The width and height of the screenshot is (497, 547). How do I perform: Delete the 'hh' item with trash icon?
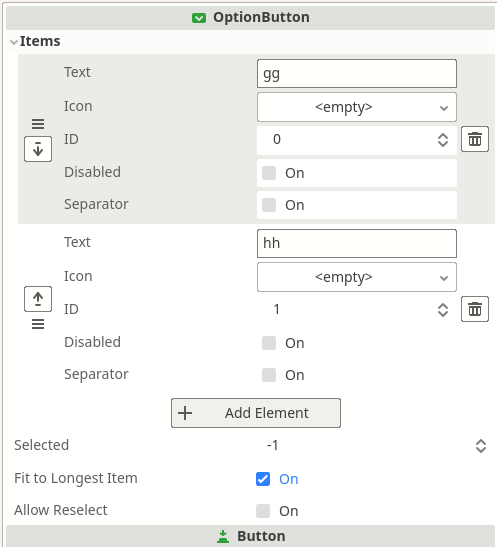475,309
